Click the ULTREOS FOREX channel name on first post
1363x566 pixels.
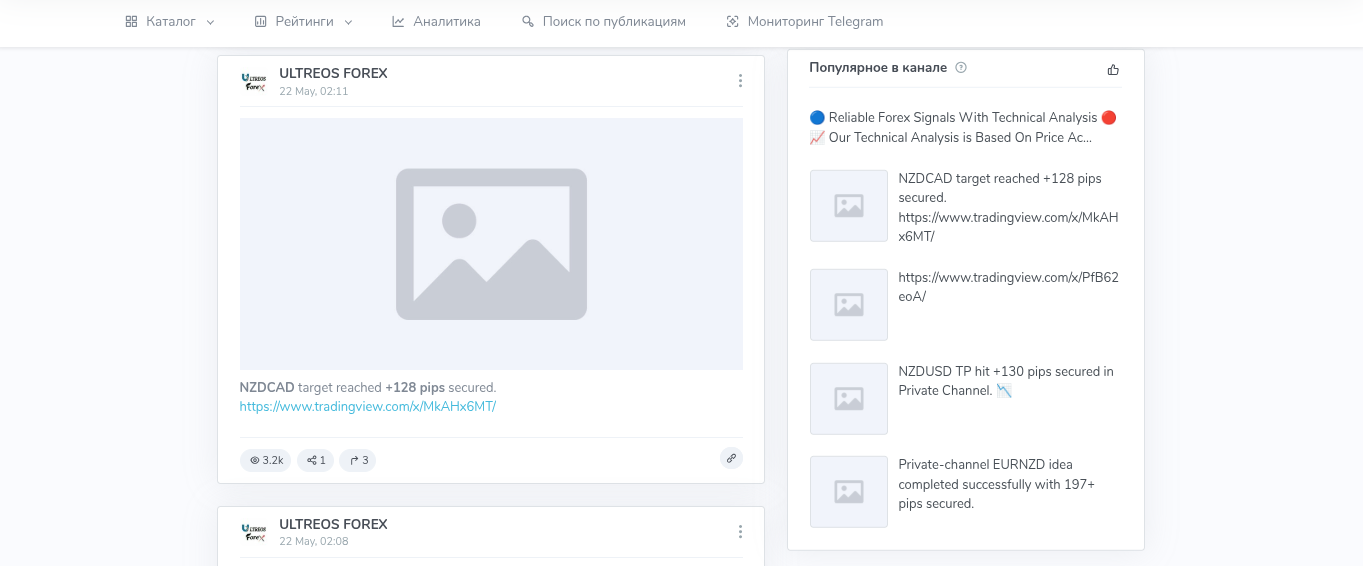(x=333, y=73)
